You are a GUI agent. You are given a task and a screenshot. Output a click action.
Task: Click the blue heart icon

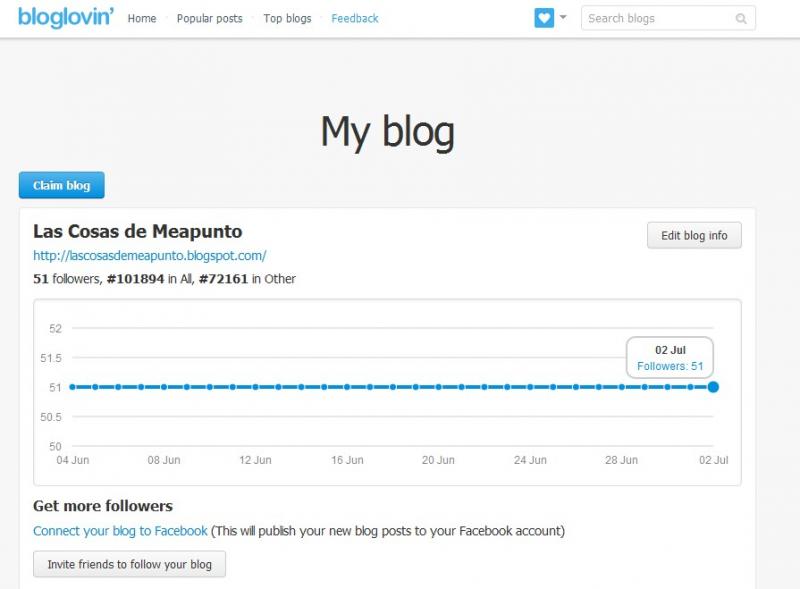tap(544, 18)
